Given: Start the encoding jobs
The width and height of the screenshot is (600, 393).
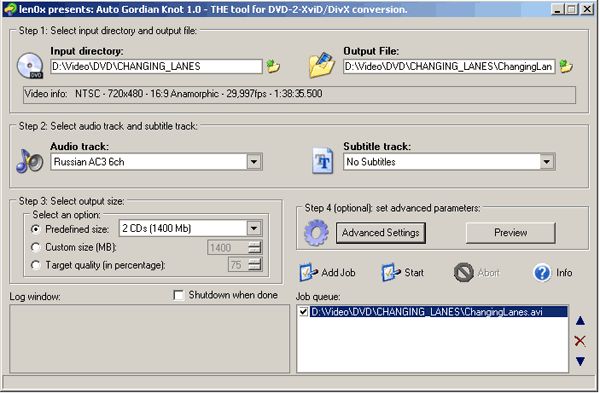Looking at the screenshot, I should (x=403, y=273).
